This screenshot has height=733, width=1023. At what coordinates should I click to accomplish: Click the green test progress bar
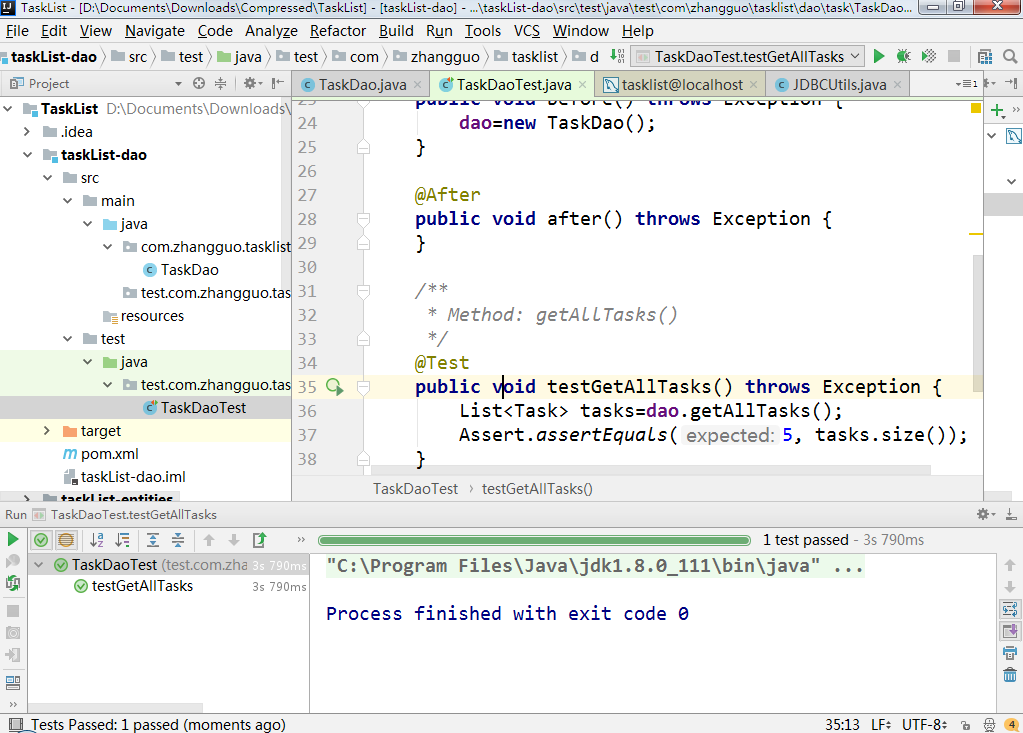click(534, 540)
